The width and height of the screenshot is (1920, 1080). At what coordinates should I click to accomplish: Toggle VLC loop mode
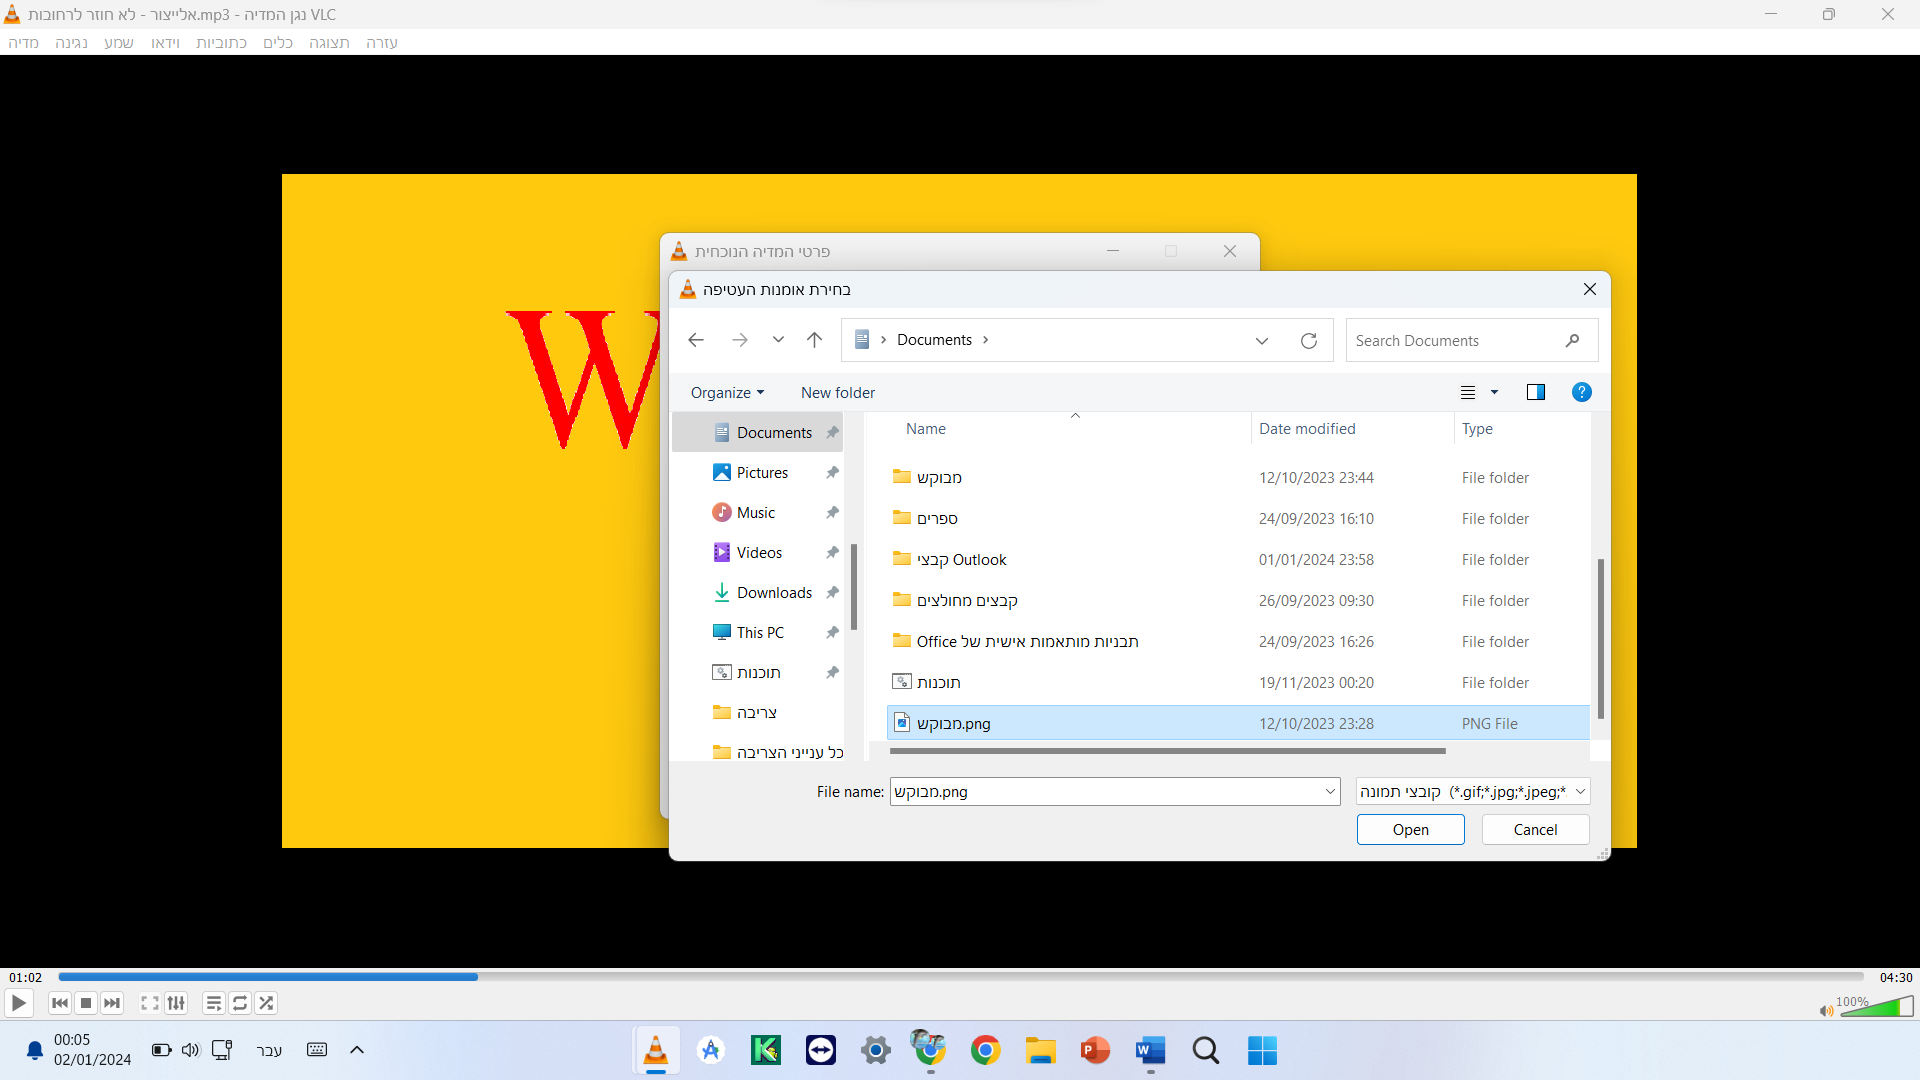(240, 1003)
